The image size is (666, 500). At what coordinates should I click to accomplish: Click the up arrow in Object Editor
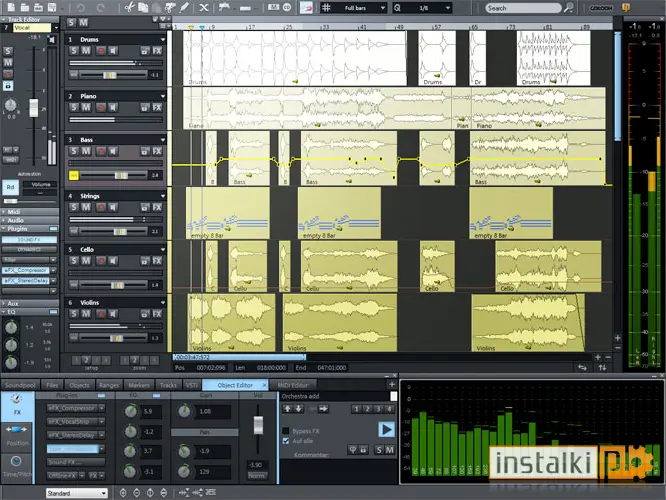pyautogui.click(x=287, y=409)
